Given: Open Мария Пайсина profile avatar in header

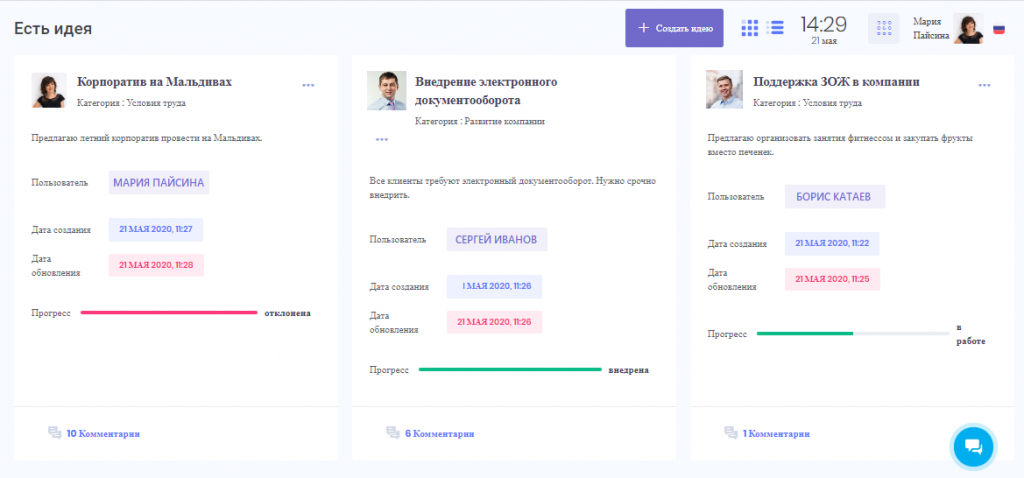Looking at the screenshot, I should coord(968,29).
